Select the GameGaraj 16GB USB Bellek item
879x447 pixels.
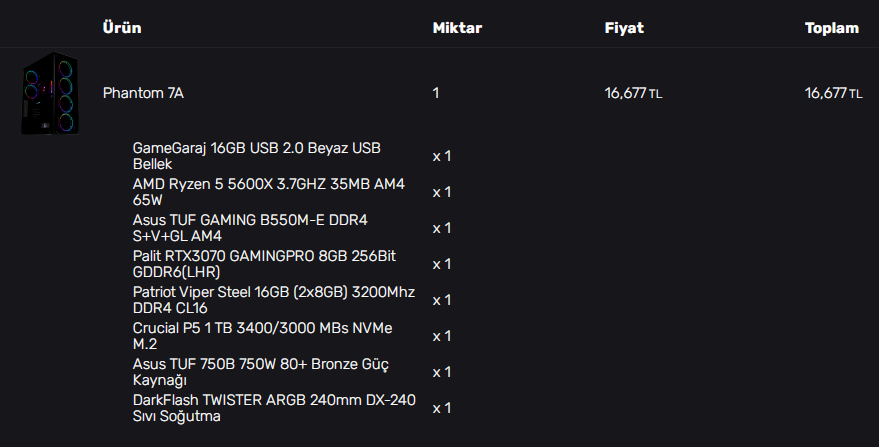pos(256,156)
